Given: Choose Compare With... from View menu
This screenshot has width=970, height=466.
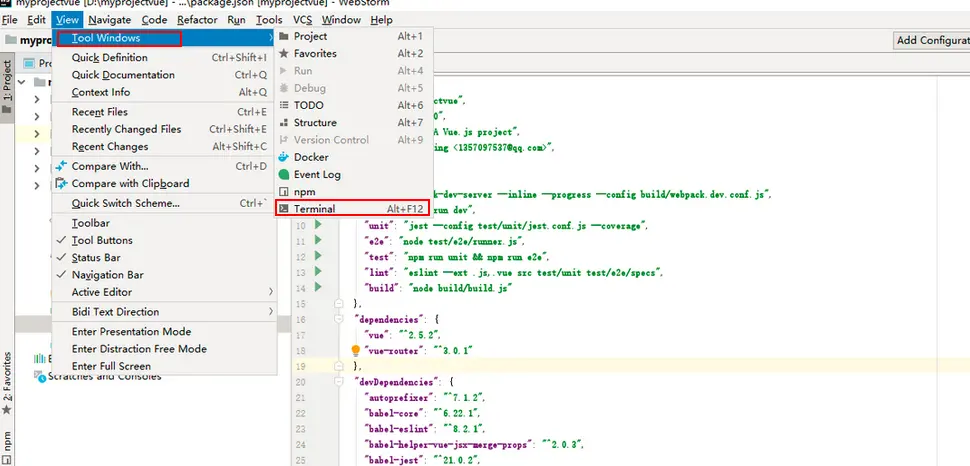Looking at the screenshot, I should pyautogui.click(x=164, y=166).
